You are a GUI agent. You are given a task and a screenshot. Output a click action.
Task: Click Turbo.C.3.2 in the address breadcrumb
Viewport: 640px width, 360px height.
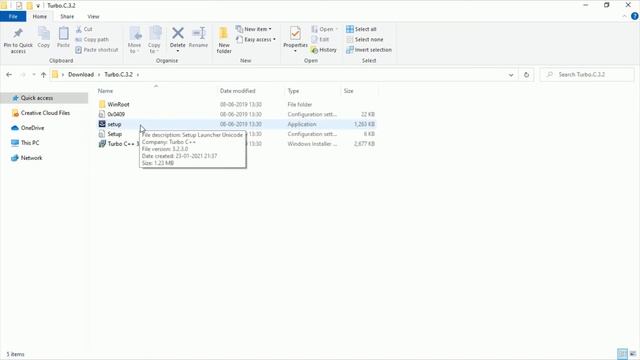pyautogui.click(x=118, y=75)
